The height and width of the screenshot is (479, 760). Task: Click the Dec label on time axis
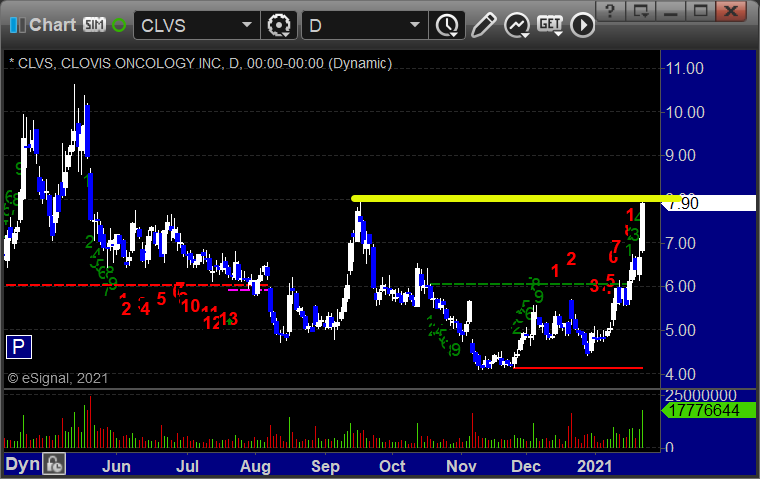(526, 466)
